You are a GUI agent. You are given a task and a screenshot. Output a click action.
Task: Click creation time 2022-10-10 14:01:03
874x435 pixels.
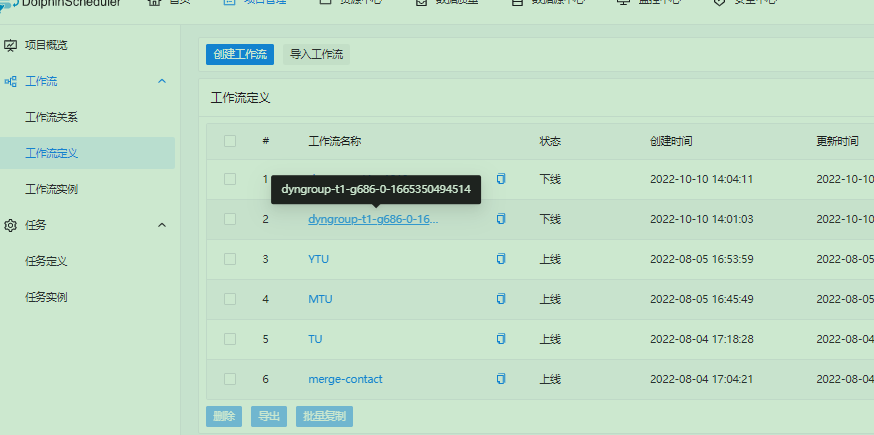pyautogui.click(x=702, y=219)
